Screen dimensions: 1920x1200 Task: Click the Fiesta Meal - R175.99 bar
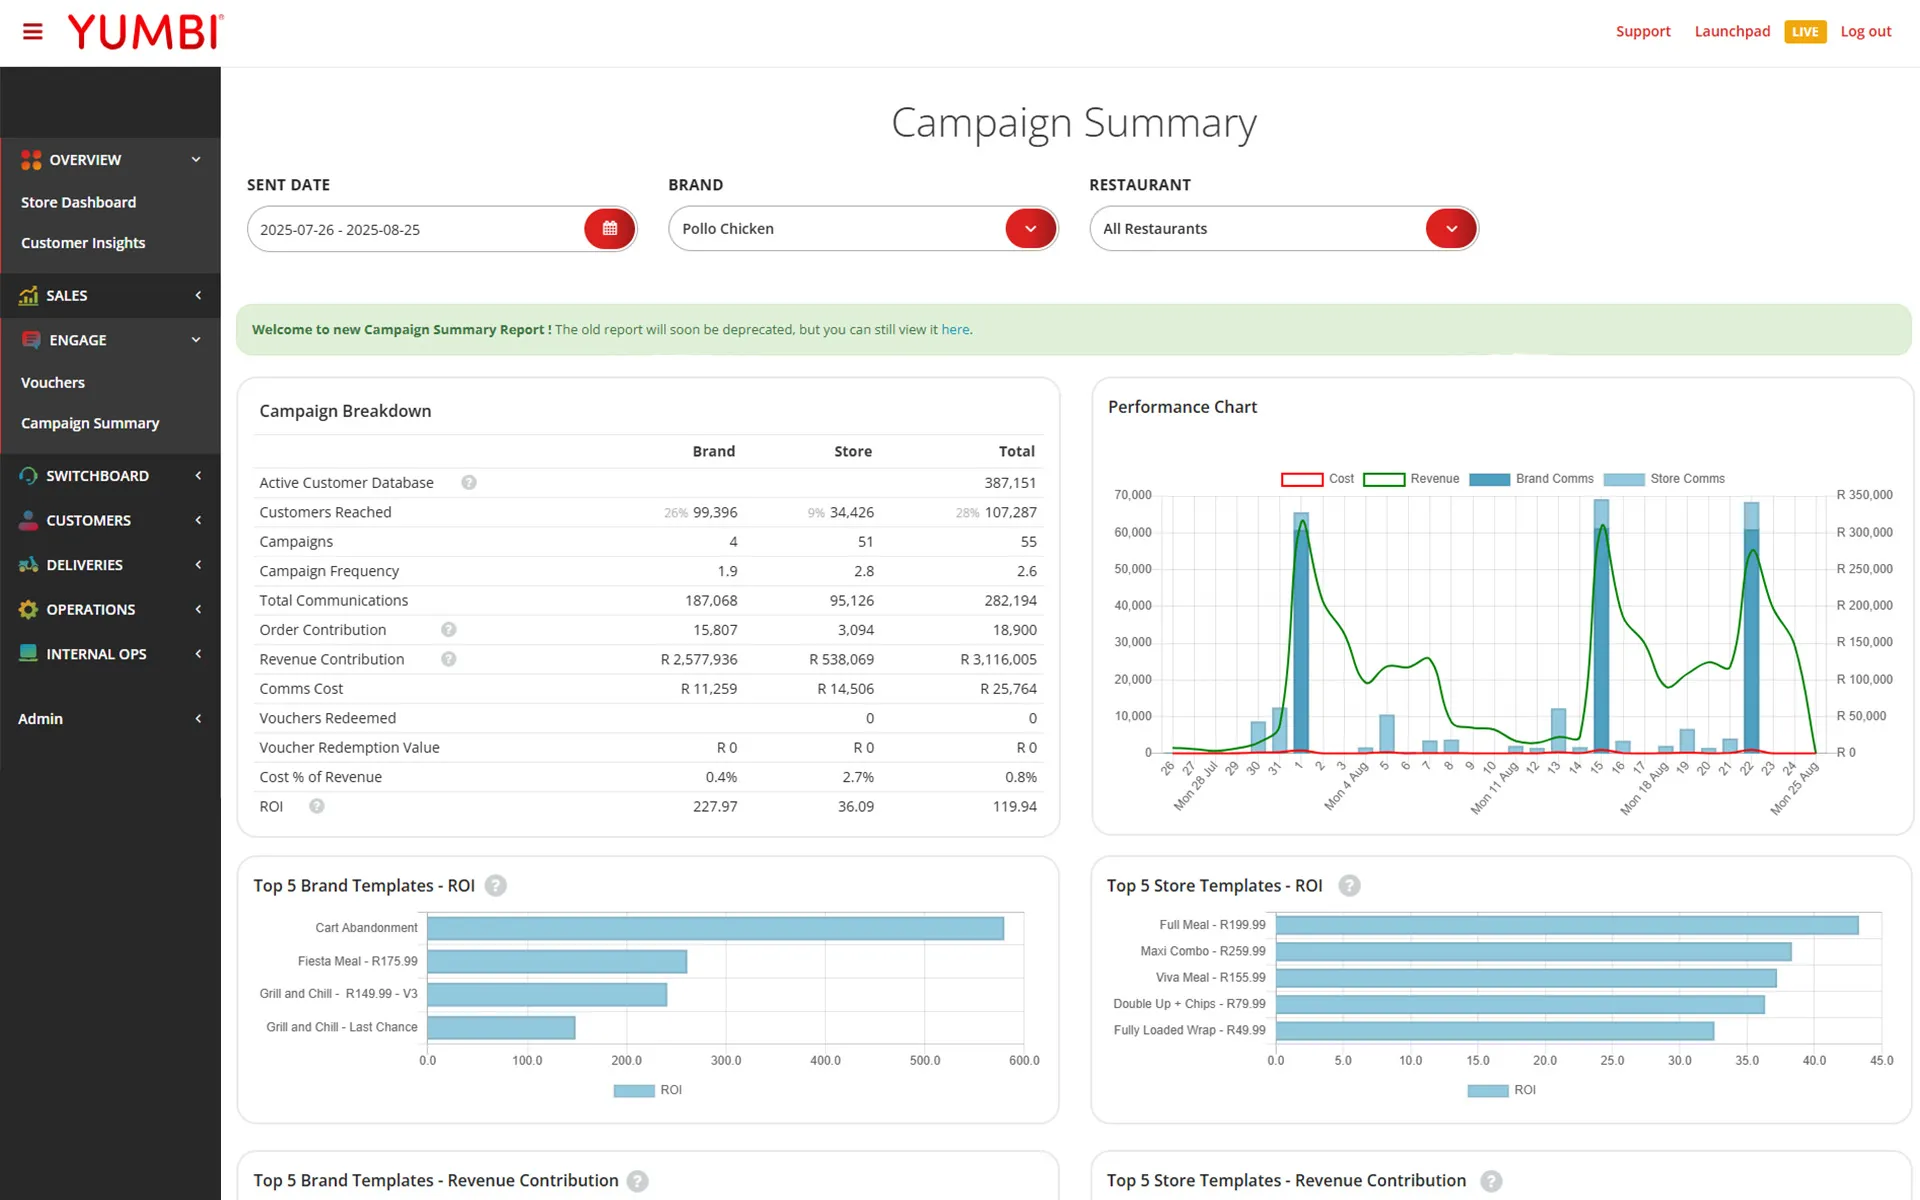point(557,961)
